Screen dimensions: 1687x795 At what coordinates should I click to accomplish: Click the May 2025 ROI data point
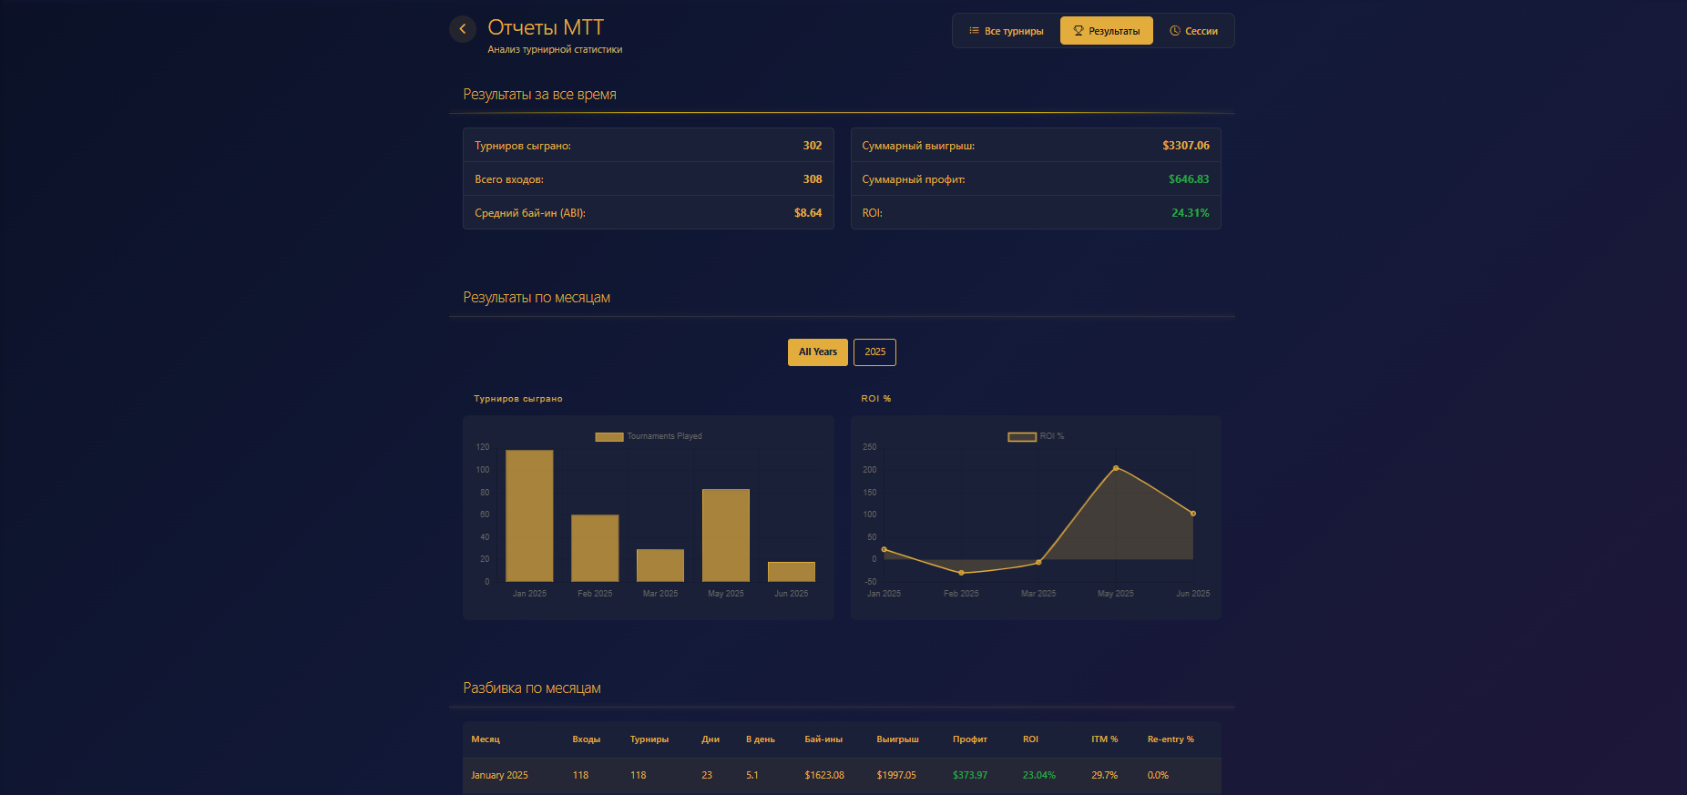[x=1116, y=468]
